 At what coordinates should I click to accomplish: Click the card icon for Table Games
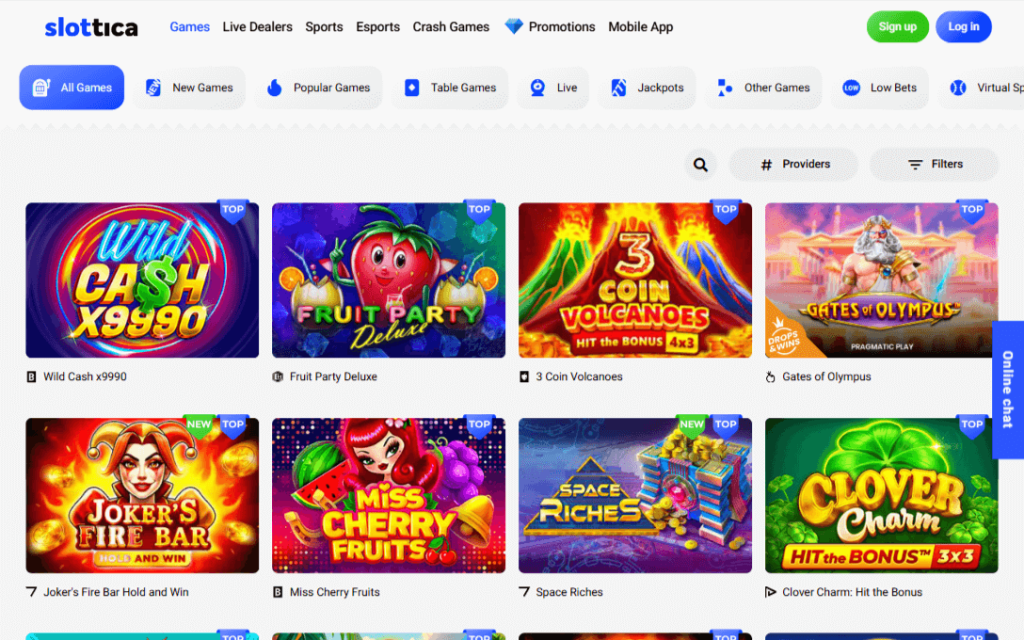click(411, 88)
